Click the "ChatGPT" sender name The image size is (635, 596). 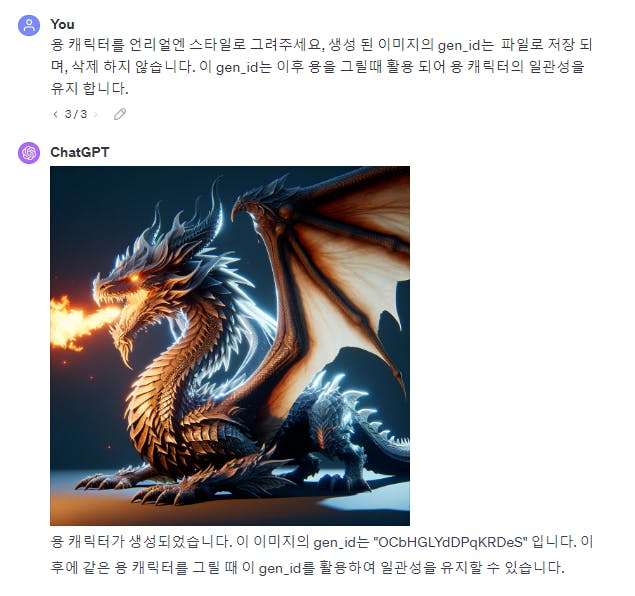pyautogui.click(x=80, y=152)
